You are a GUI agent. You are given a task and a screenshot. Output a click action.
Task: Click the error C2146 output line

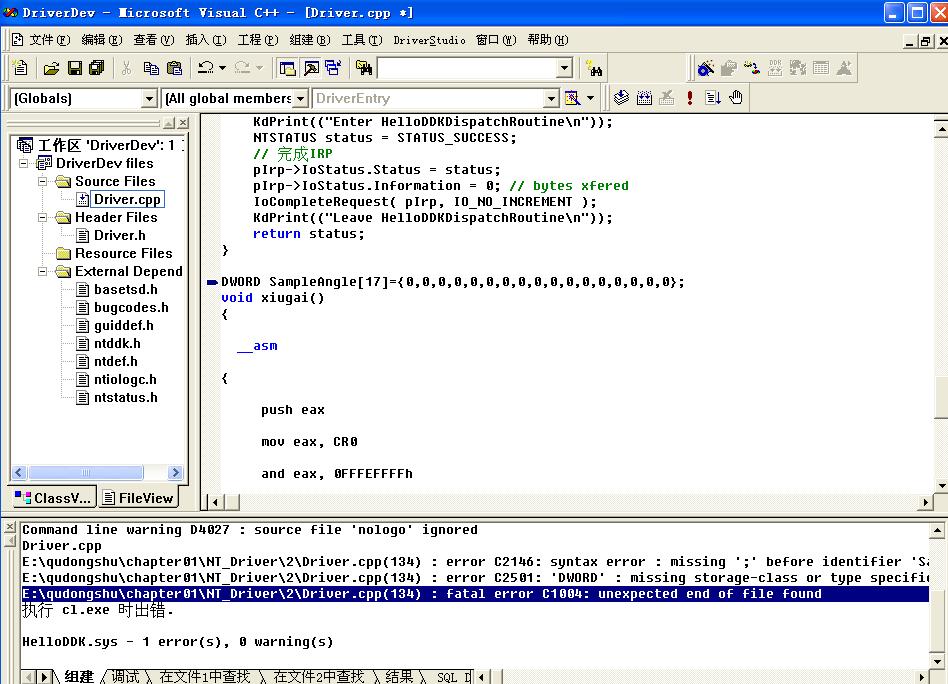click(475, 562)
